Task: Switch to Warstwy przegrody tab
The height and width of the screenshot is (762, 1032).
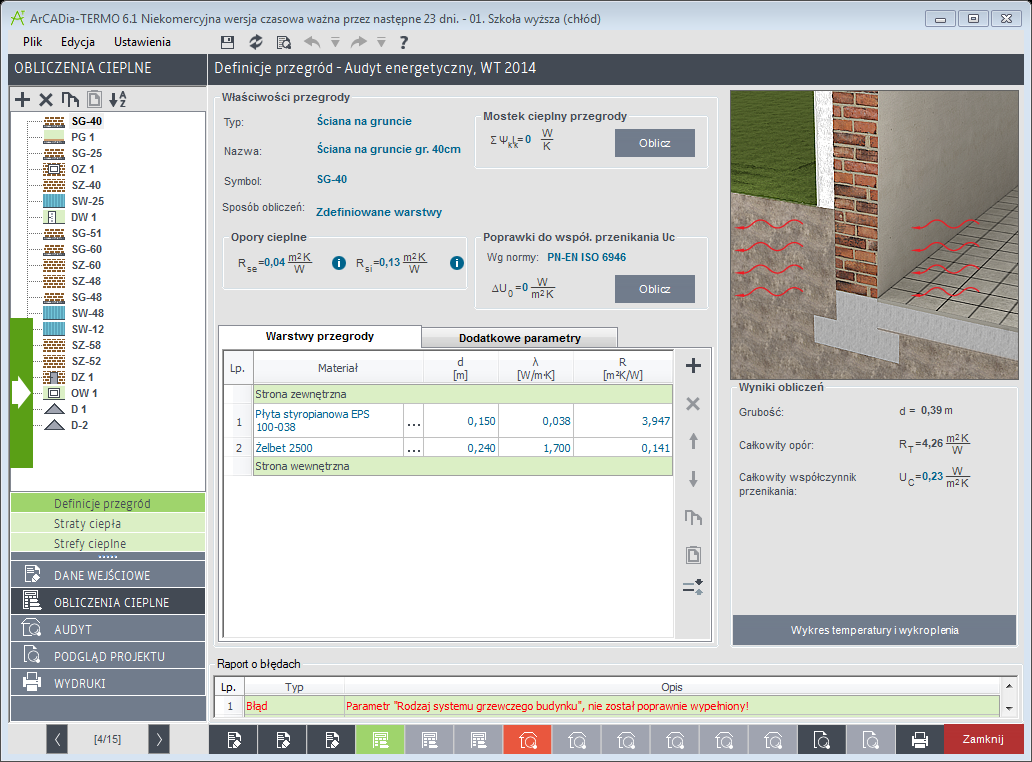Action: 320,336
